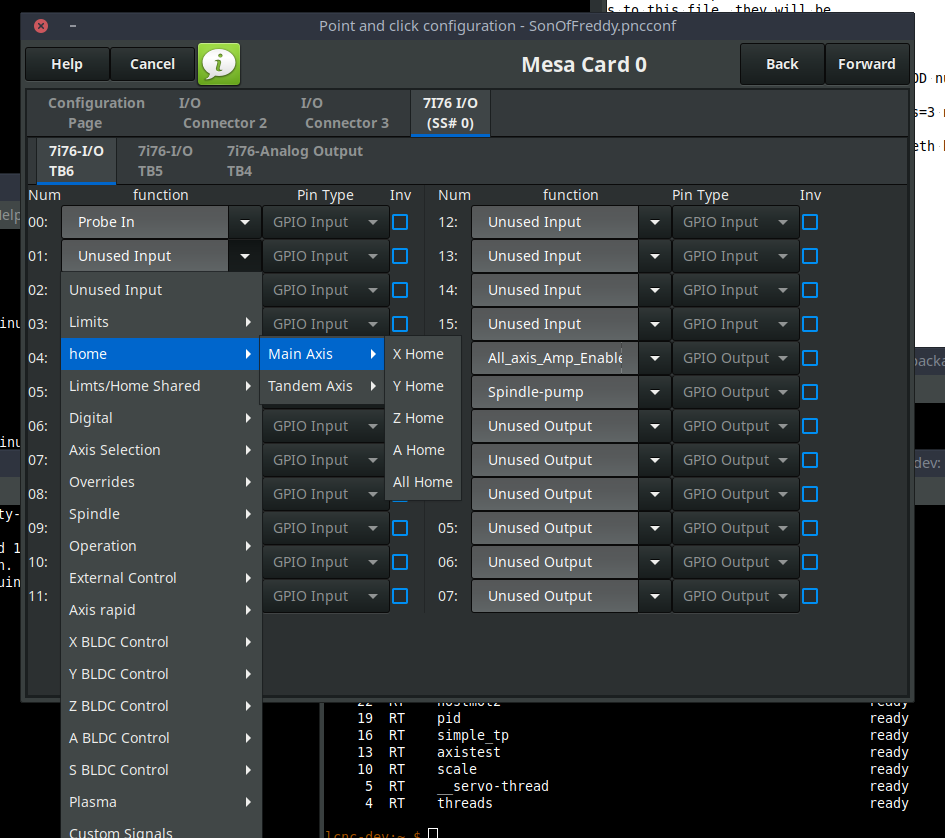Screen dimensions: 945x838
Task: Open the Limits submenu
Action: (x=162, y=322)
